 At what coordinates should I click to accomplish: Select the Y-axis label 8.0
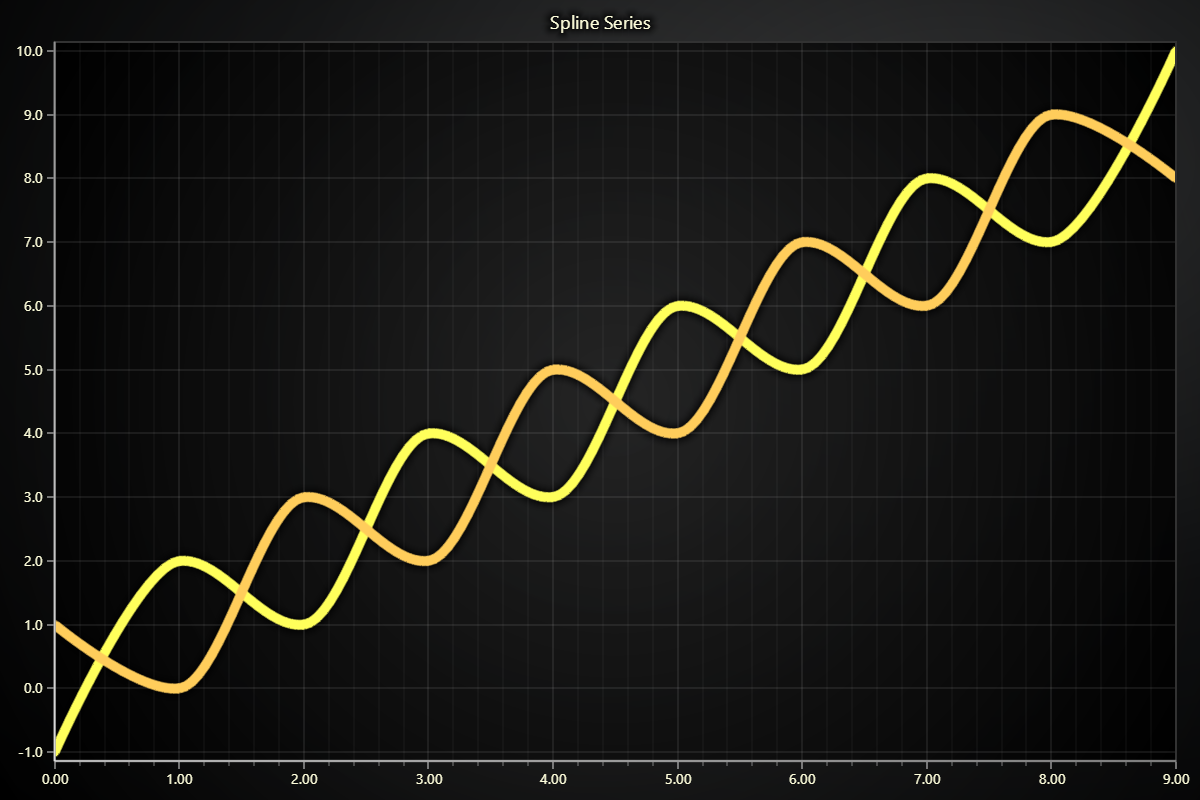pos(33,178)
